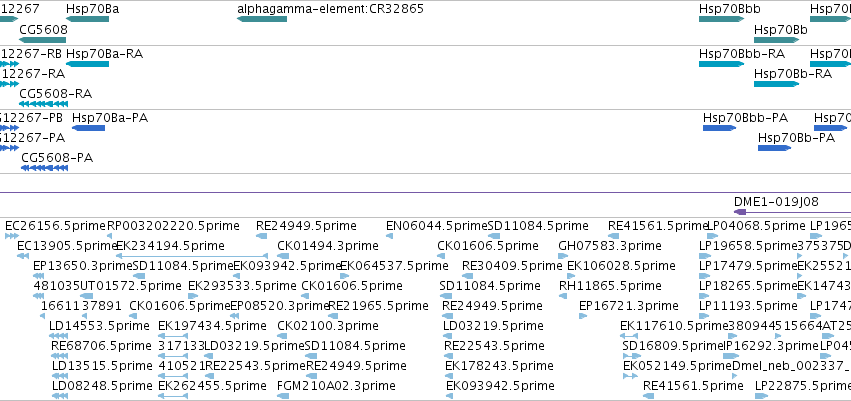Click the RE24949.5prime EST label at top

point(306,226)
